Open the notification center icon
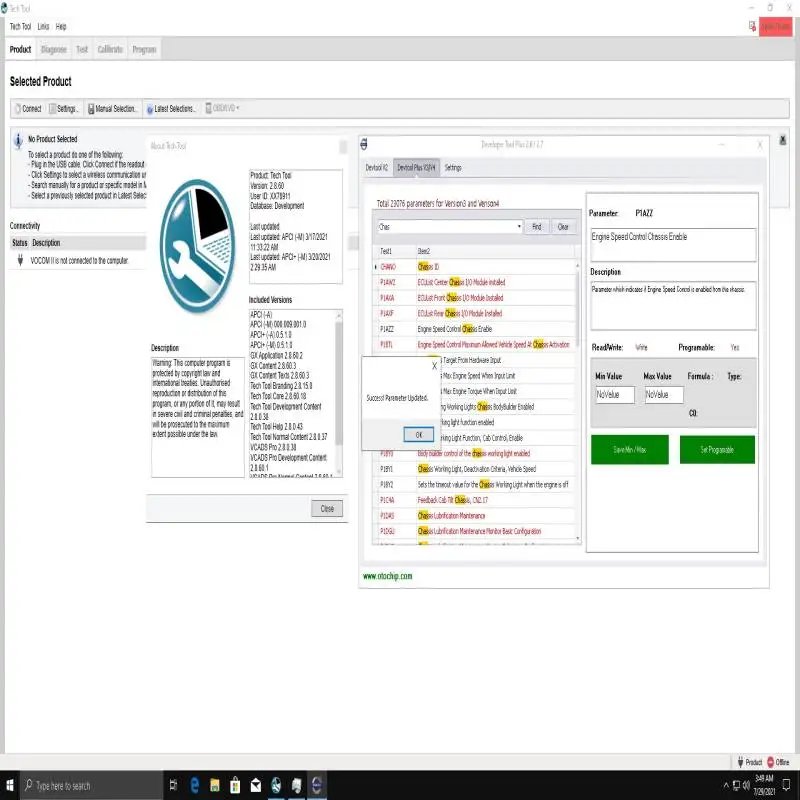 pos(786,784)
